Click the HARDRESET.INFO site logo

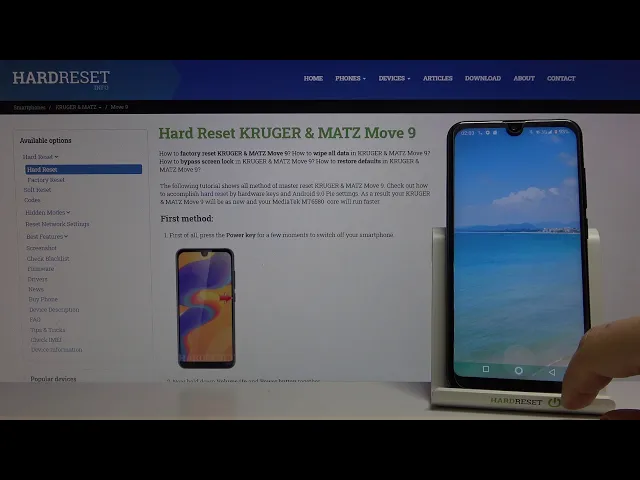61,79
